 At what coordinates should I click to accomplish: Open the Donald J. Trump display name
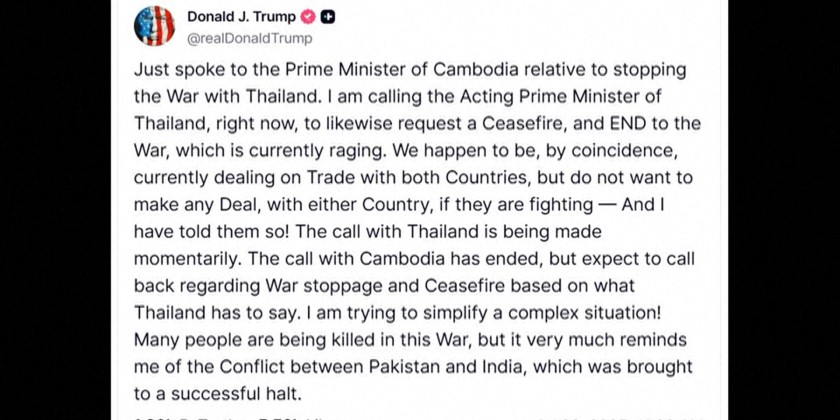pyautogui.click(x=241, y=17)
